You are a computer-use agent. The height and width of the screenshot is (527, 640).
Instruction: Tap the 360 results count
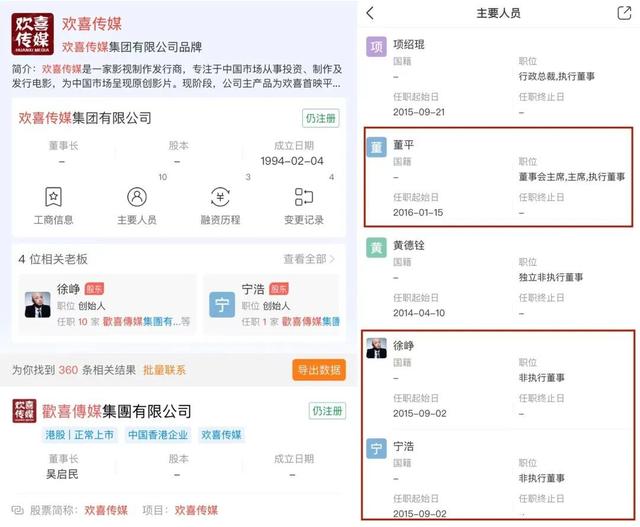[x=68, y=370]
